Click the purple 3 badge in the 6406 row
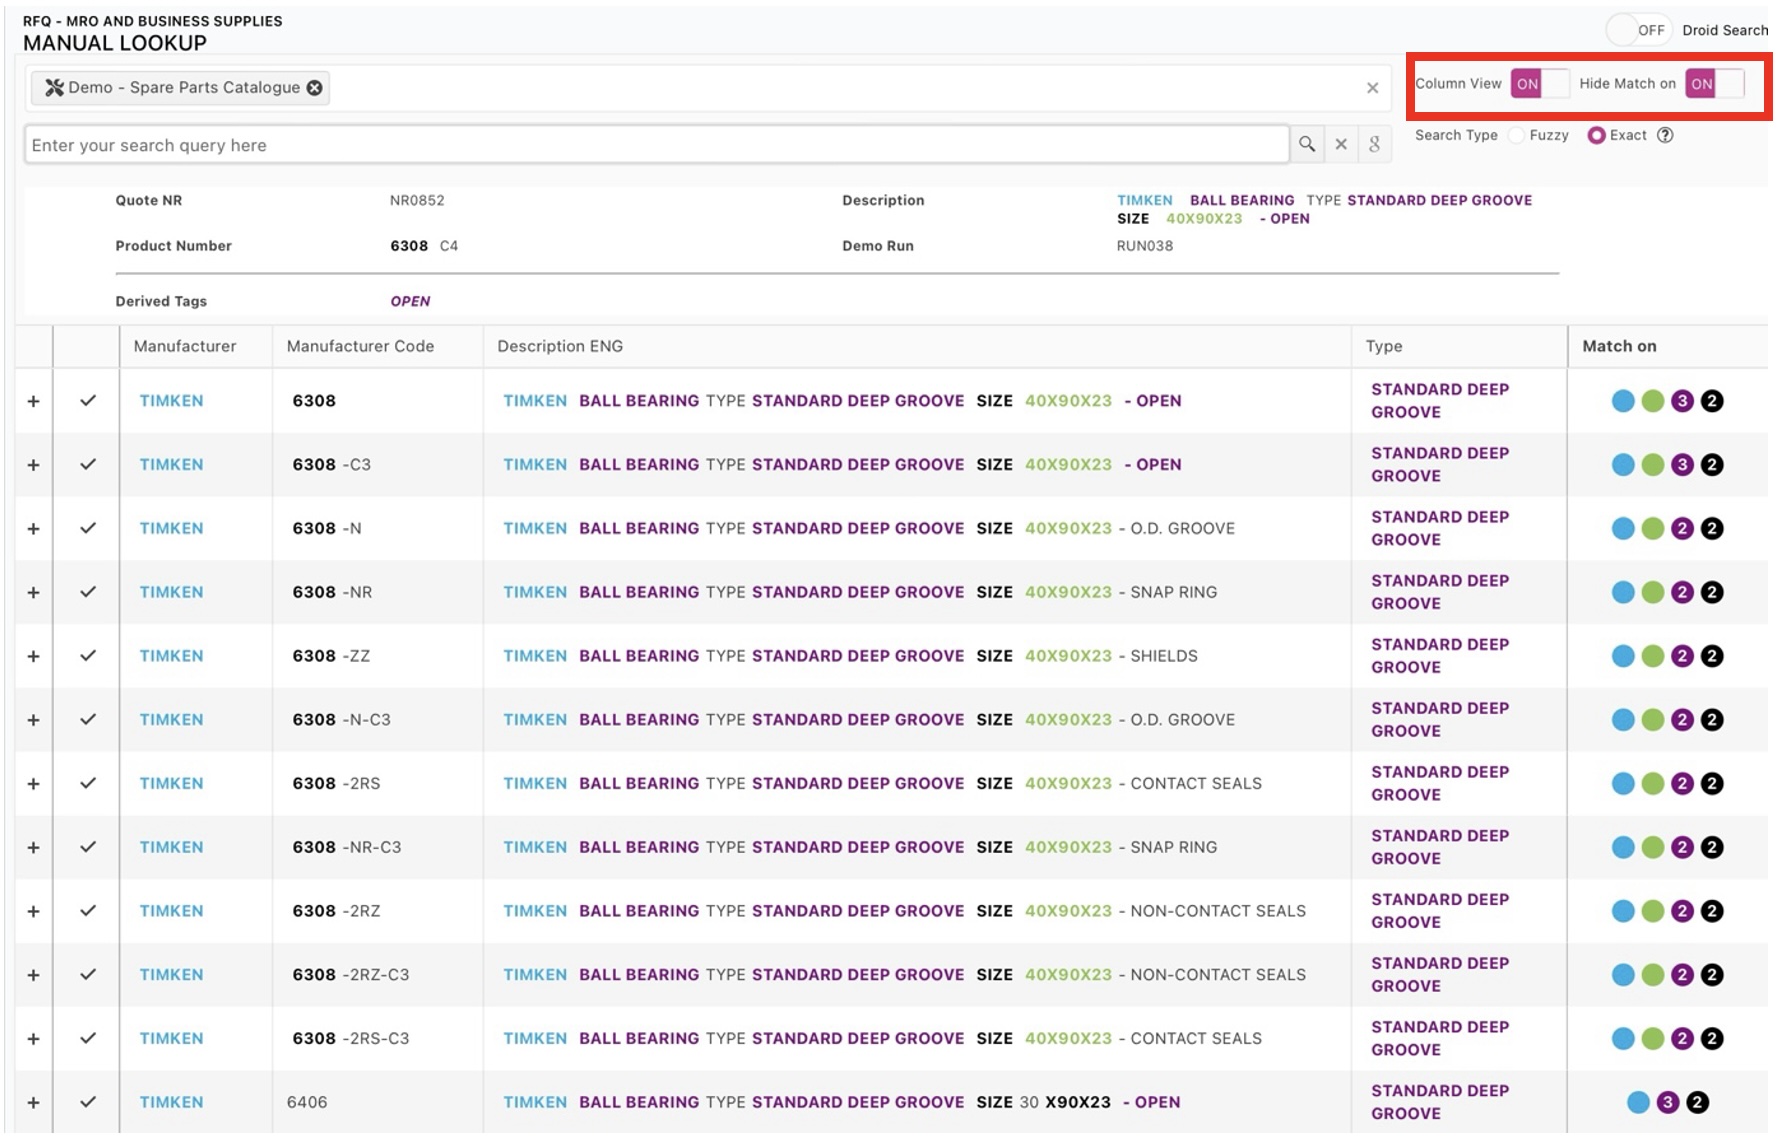Image resolution: width=1788 pixels, height=1144 pixels. pos(1667,1102)
